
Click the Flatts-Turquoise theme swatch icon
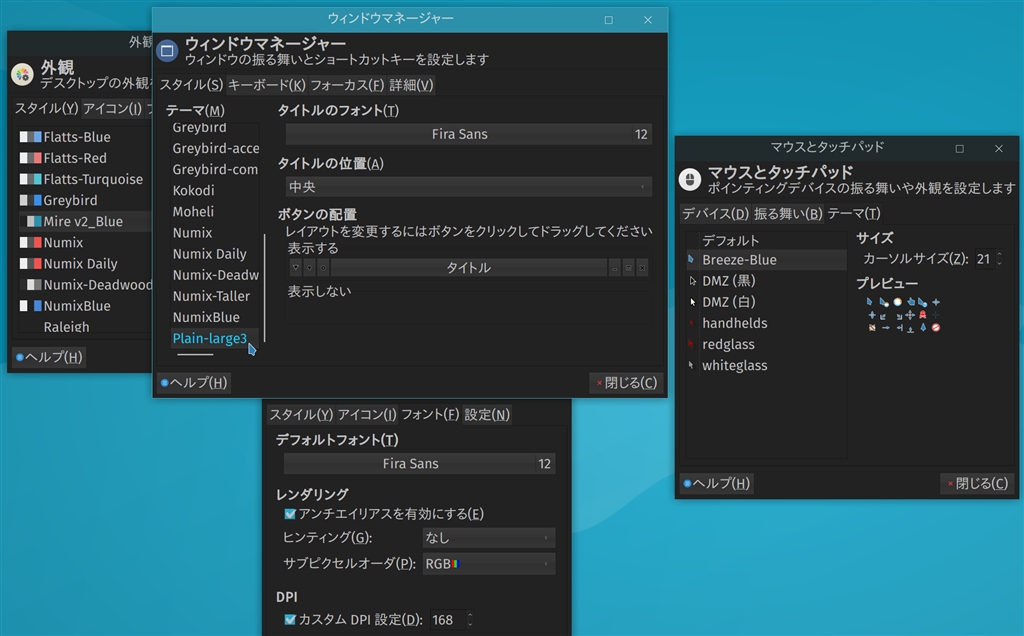coord(30,179)
